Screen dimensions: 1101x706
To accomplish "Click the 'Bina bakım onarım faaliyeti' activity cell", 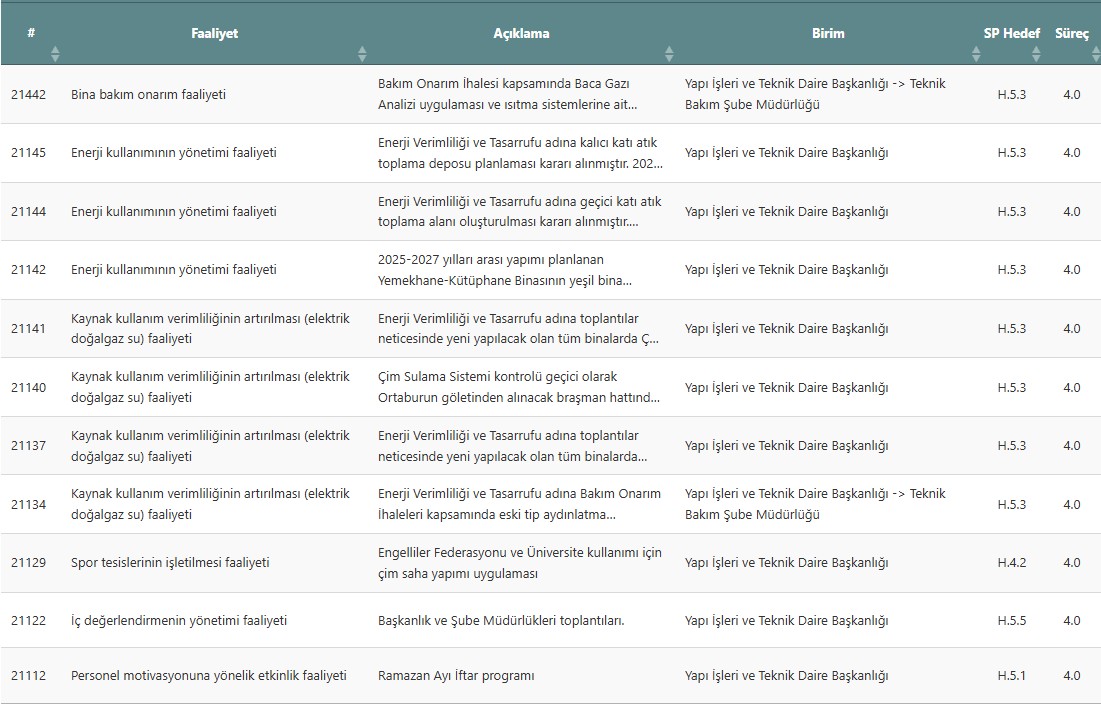I will point(148,95).
